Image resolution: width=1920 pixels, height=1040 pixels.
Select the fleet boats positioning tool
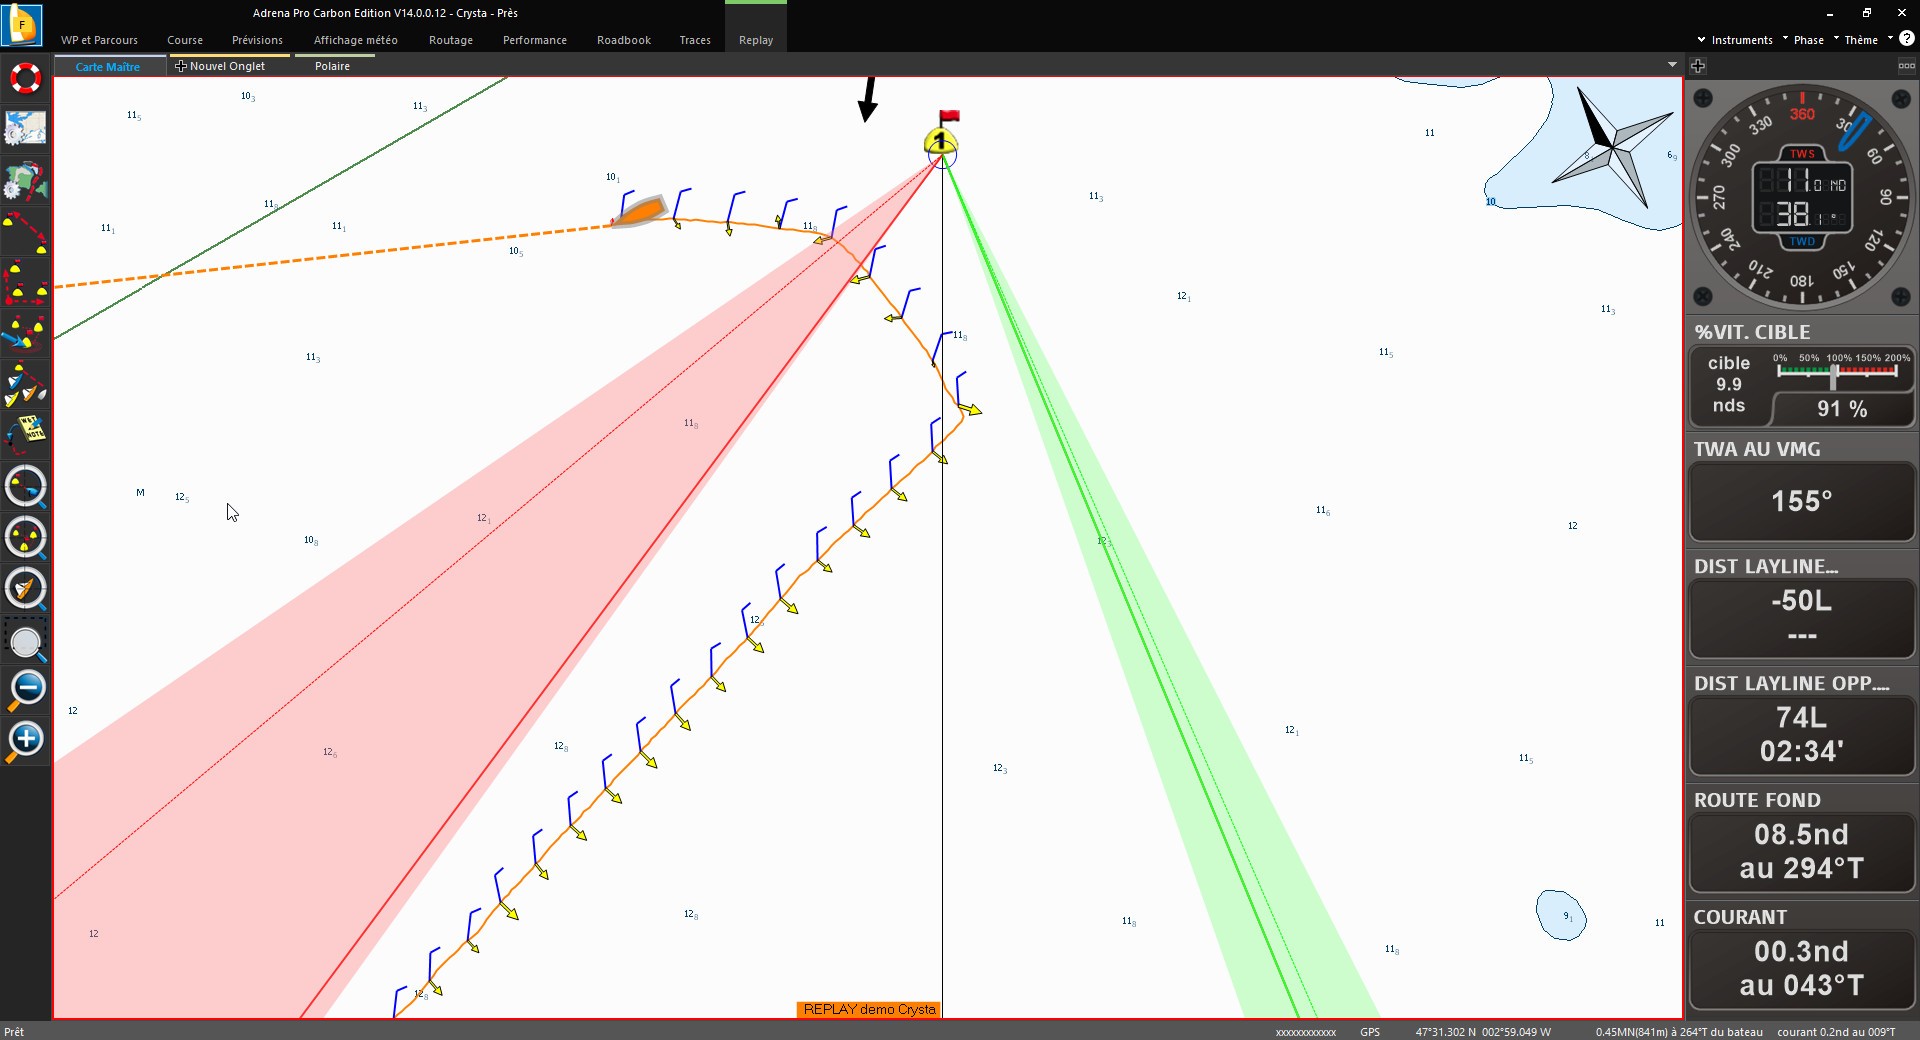point(26,385)
